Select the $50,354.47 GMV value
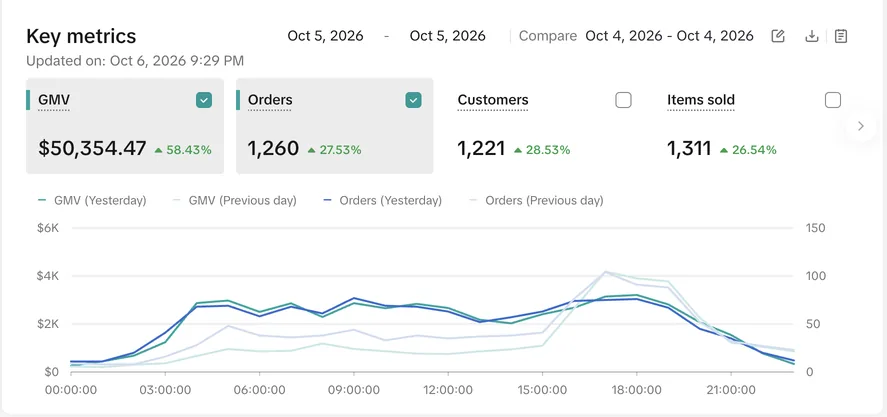 92,149
